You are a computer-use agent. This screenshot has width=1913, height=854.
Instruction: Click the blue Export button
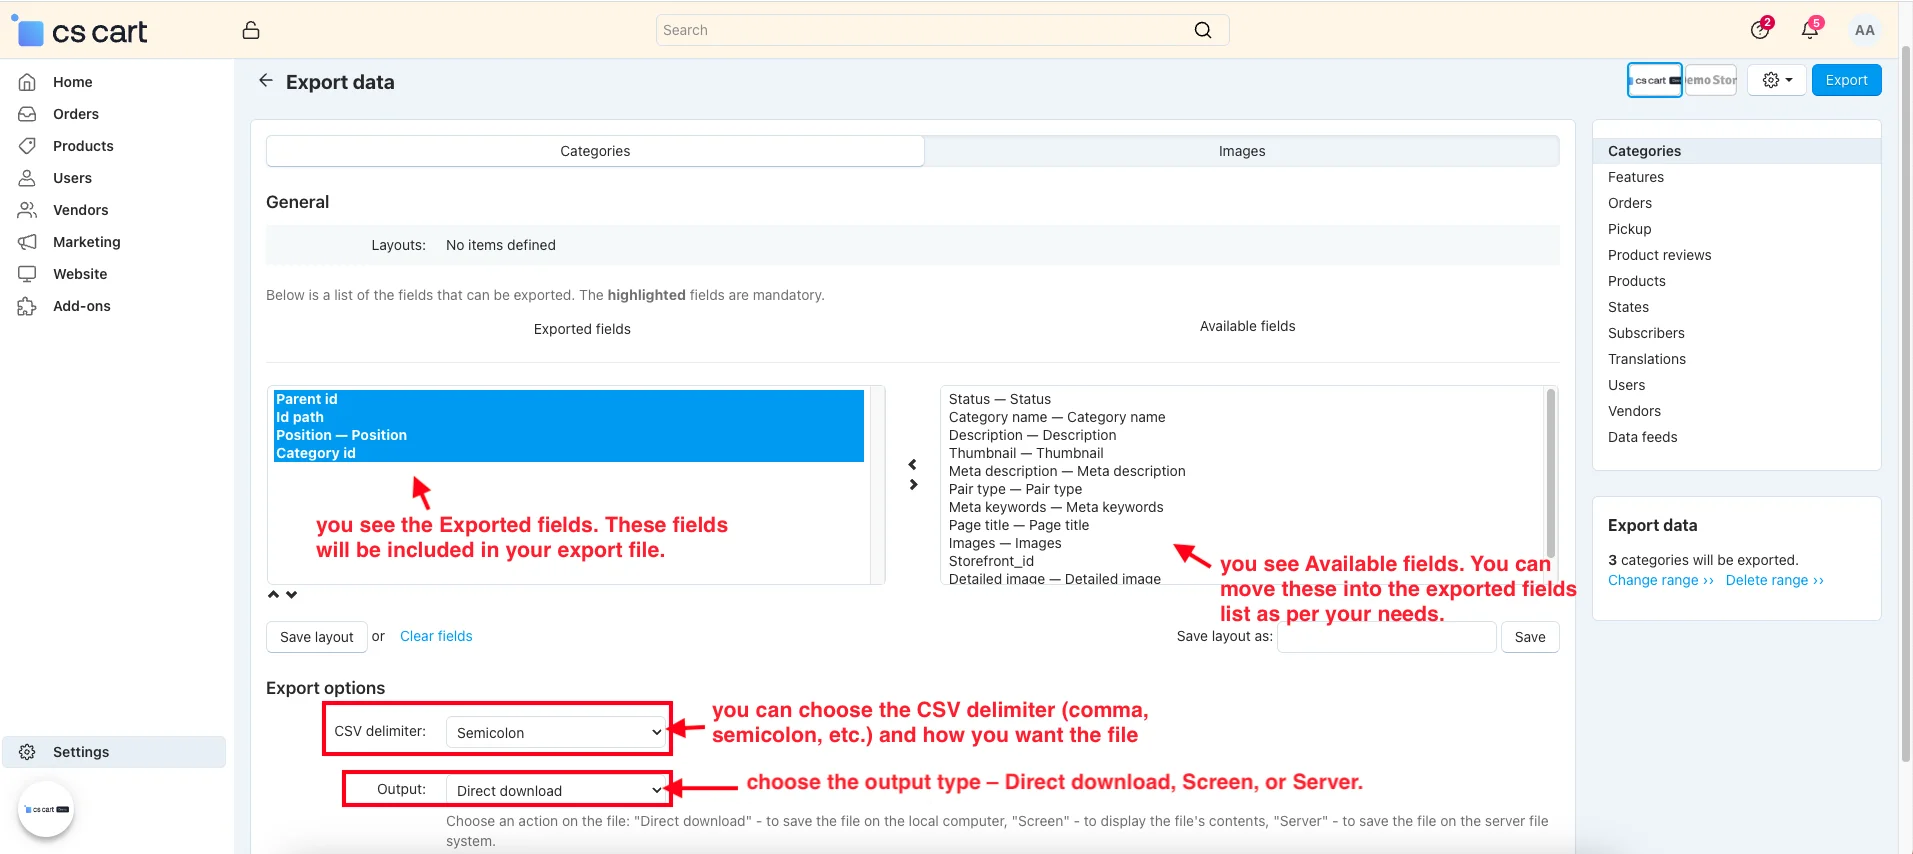point(1846,80)
